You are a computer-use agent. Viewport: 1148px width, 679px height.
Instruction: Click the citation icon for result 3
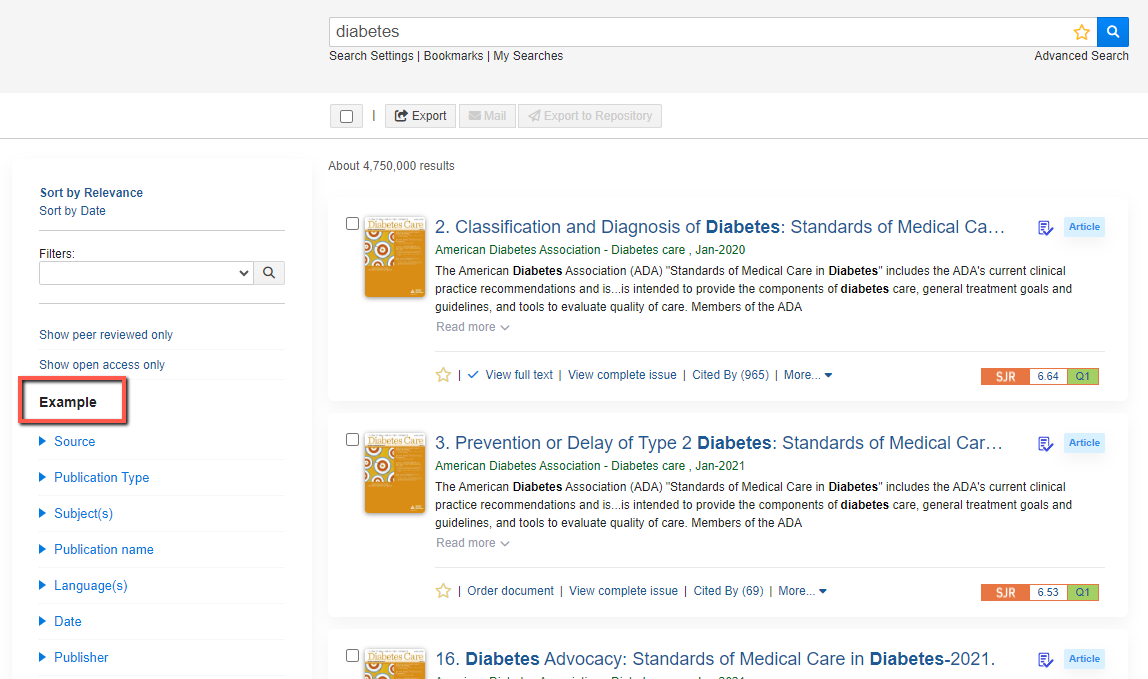coord(1046,444)
